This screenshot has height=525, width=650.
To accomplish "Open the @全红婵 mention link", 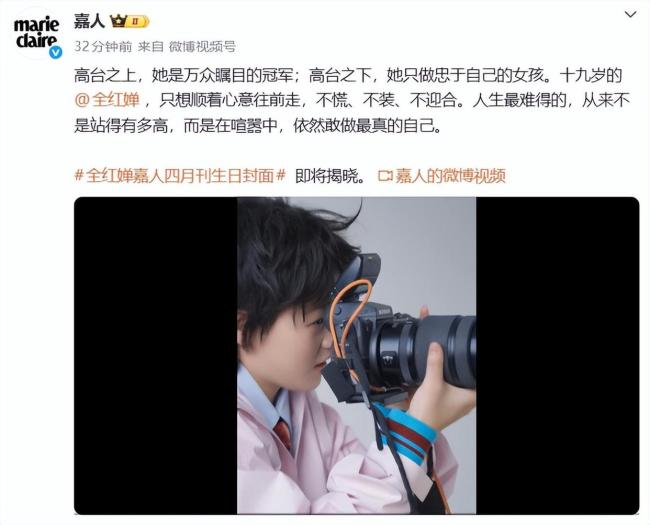I will tap(107, 101).
